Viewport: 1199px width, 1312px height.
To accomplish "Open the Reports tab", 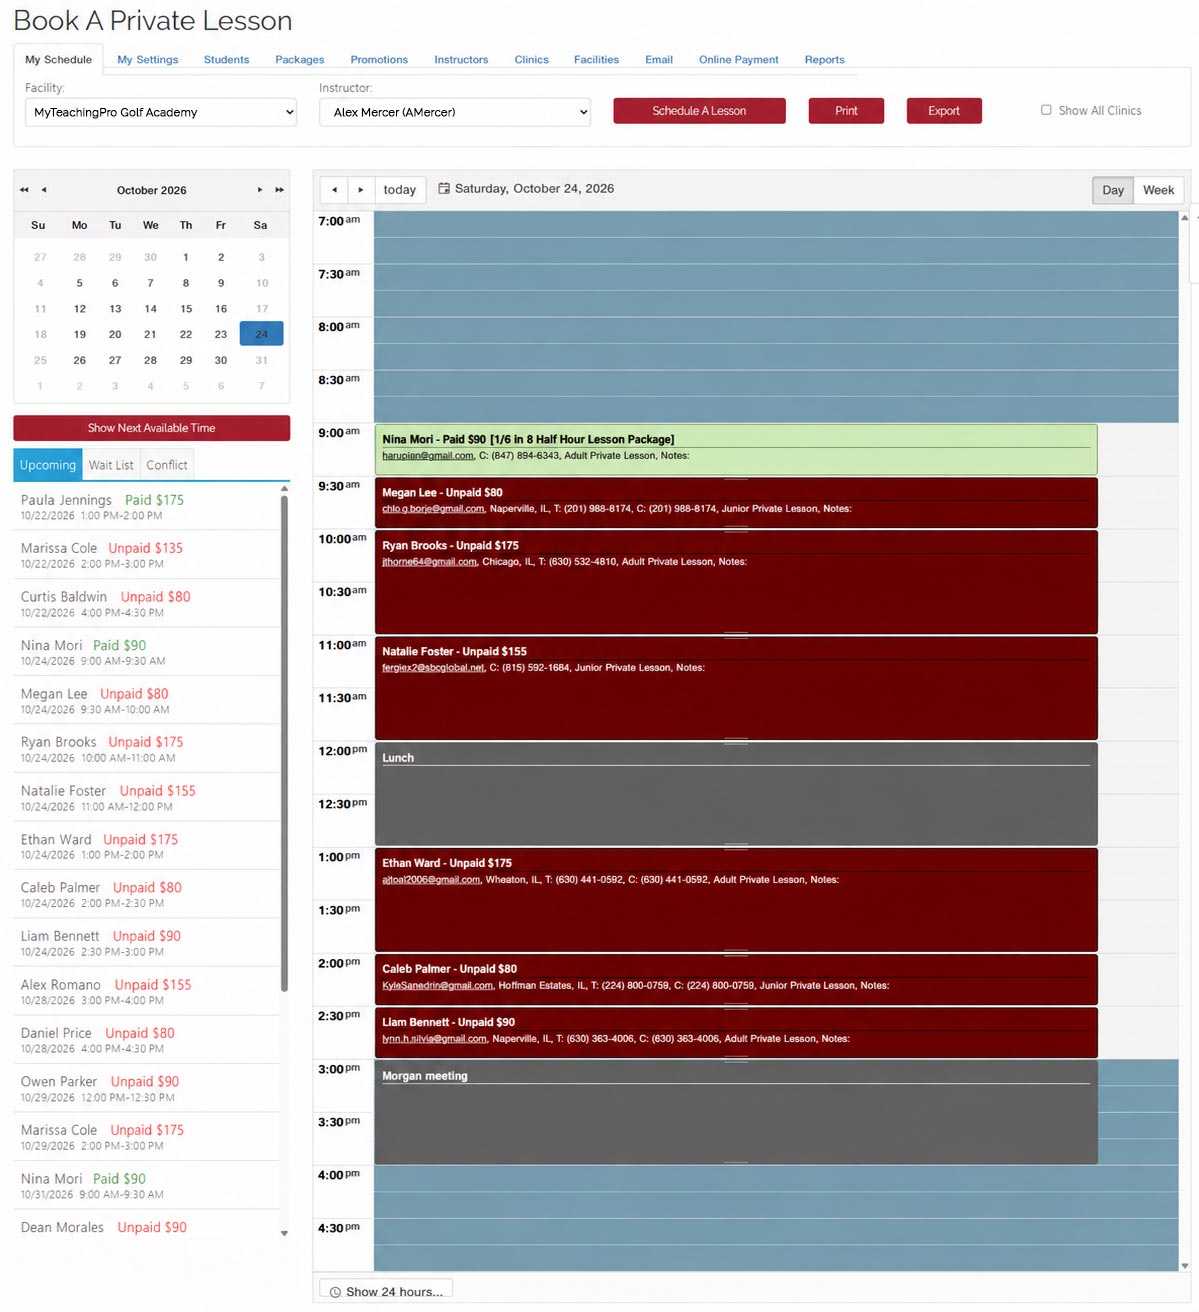I will click(x=824, y=60).
